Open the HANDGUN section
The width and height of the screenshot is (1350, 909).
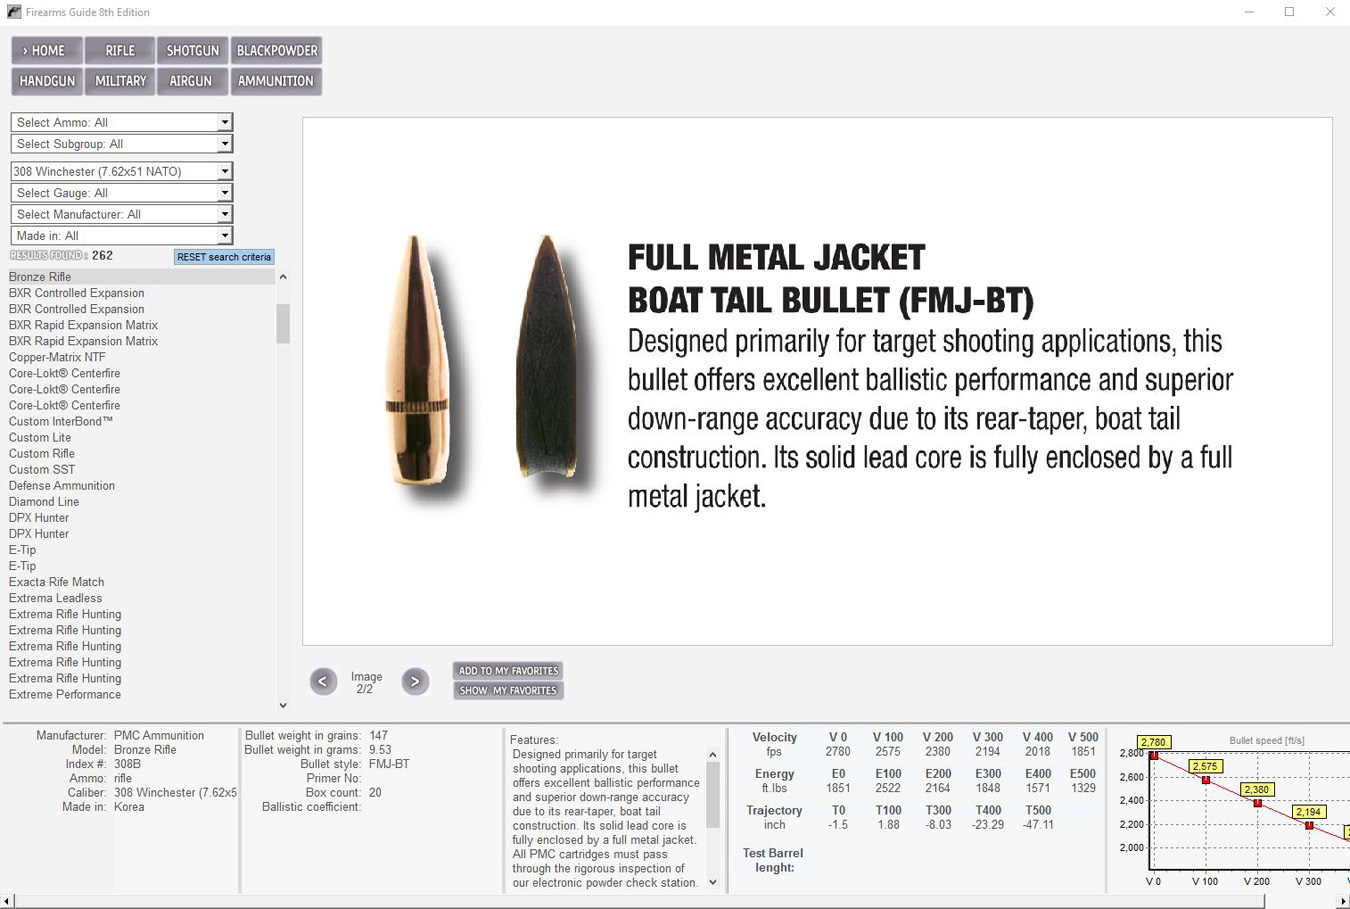pyautogui.click(x=47, y=81)
